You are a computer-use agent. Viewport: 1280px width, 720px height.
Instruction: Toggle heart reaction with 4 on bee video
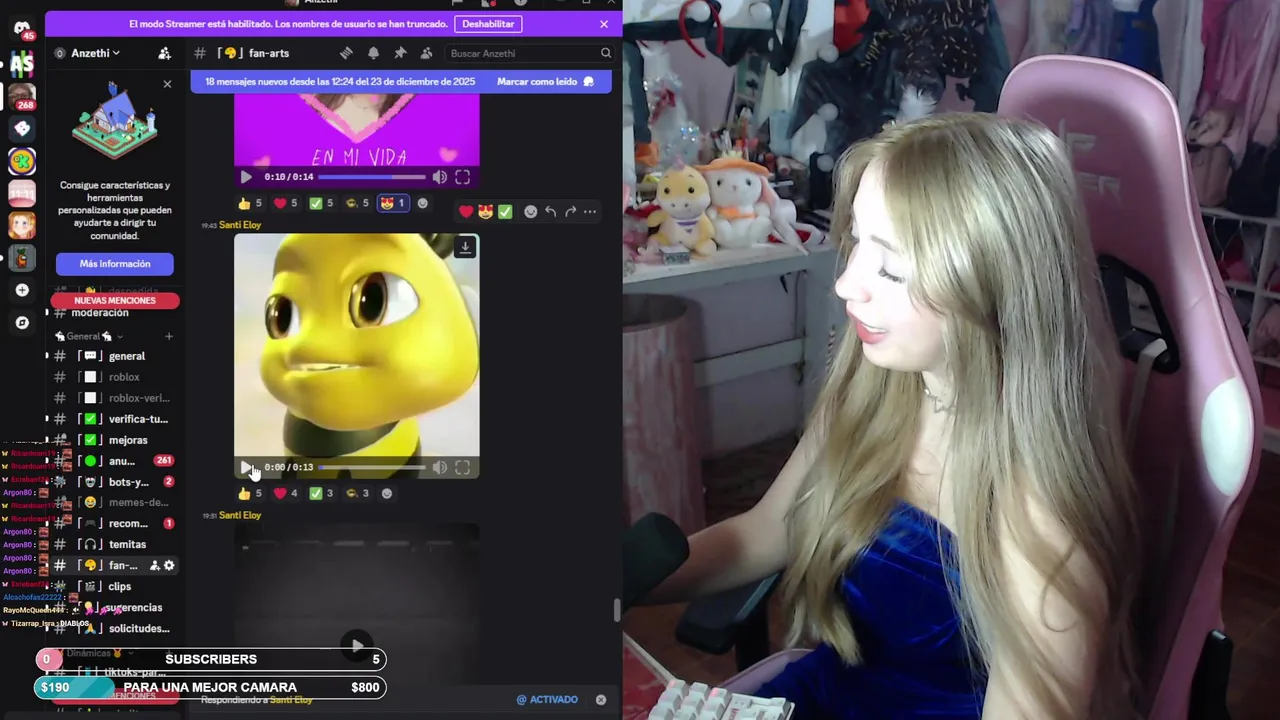pos(285,493)
